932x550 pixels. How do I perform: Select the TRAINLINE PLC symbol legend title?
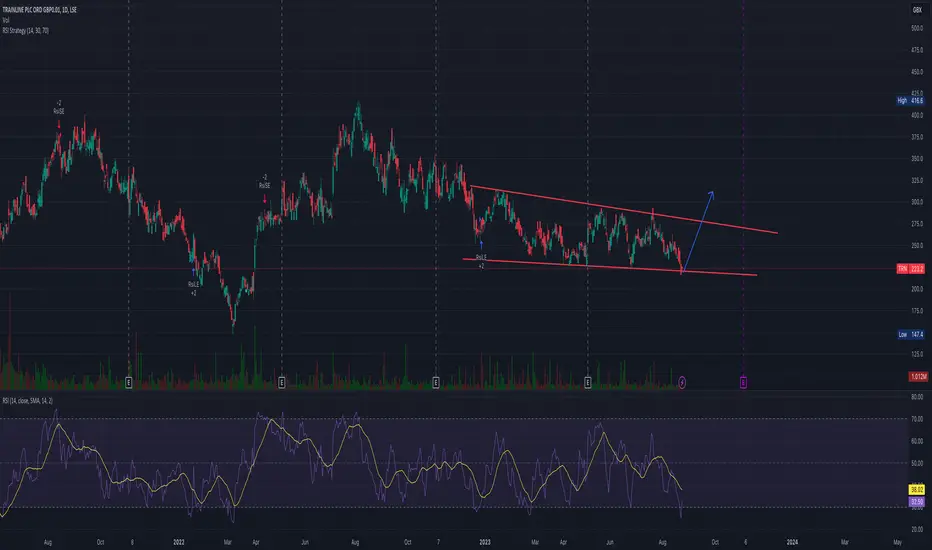tap(39, 10)
